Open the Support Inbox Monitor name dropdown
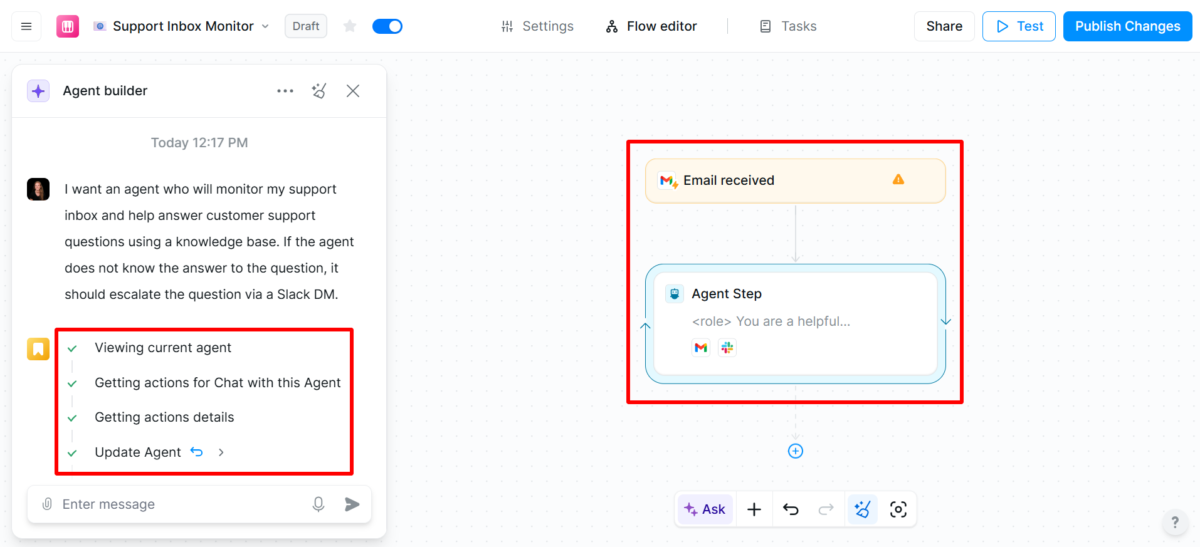This screenshot has width=1200, height=547. pyautogui.click(x=265, y=26)
